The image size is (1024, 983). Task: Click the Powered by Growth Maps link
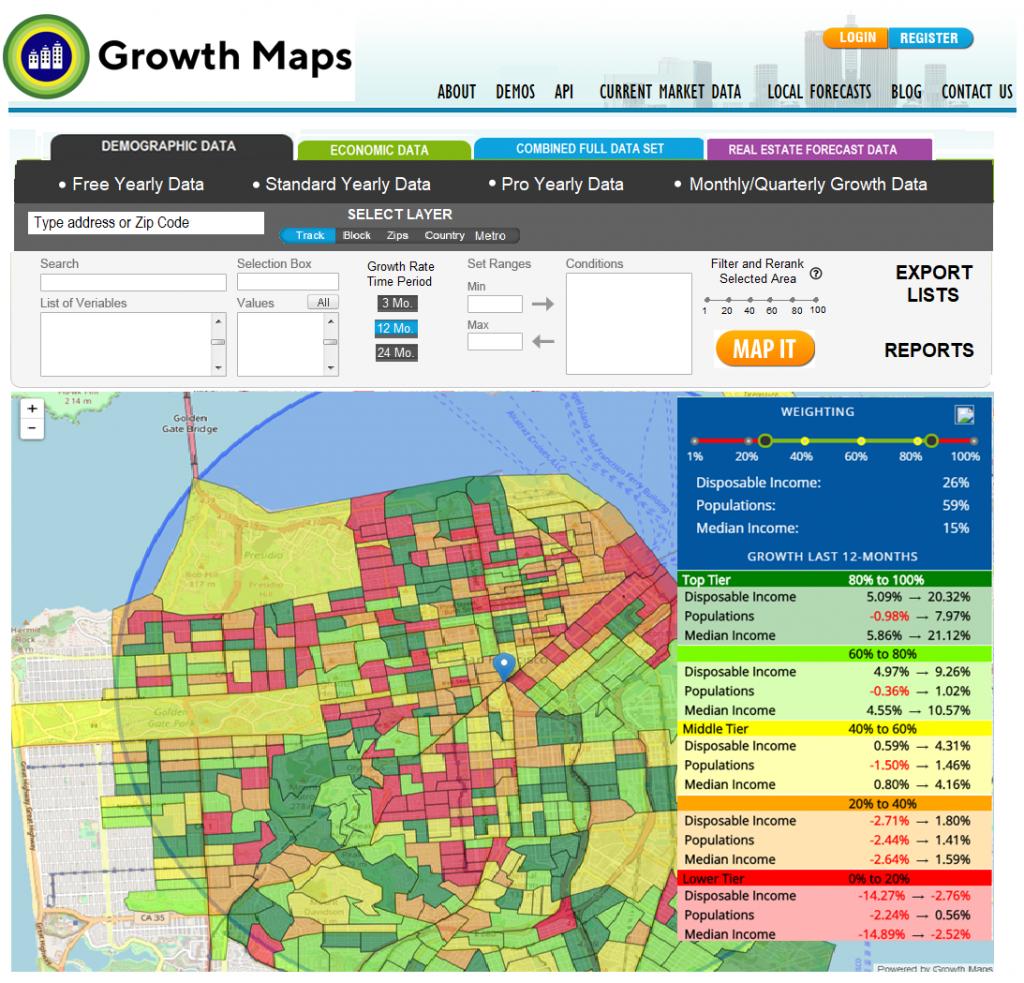click(934, 969)
